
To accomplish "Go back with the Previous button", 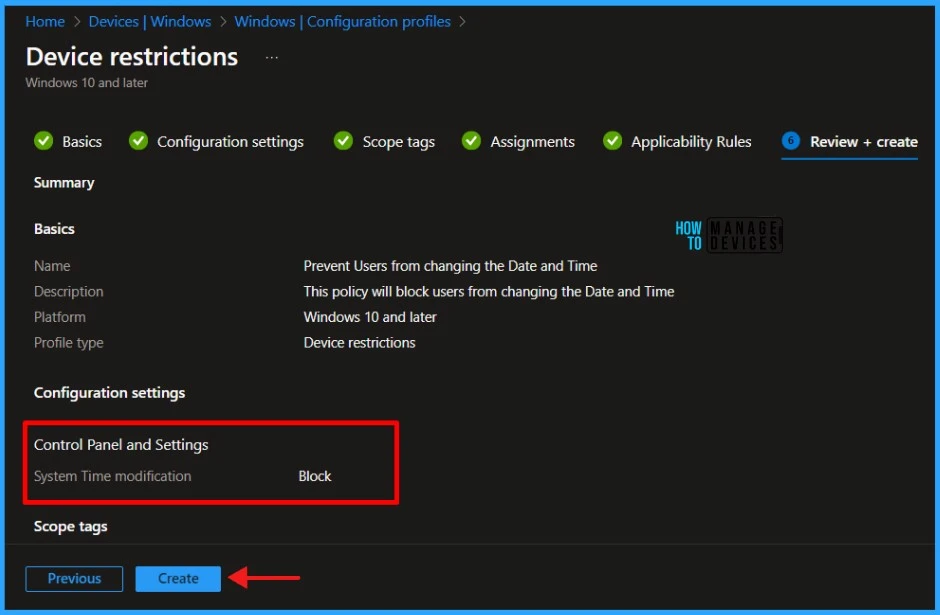I will (x=74, y=578).
